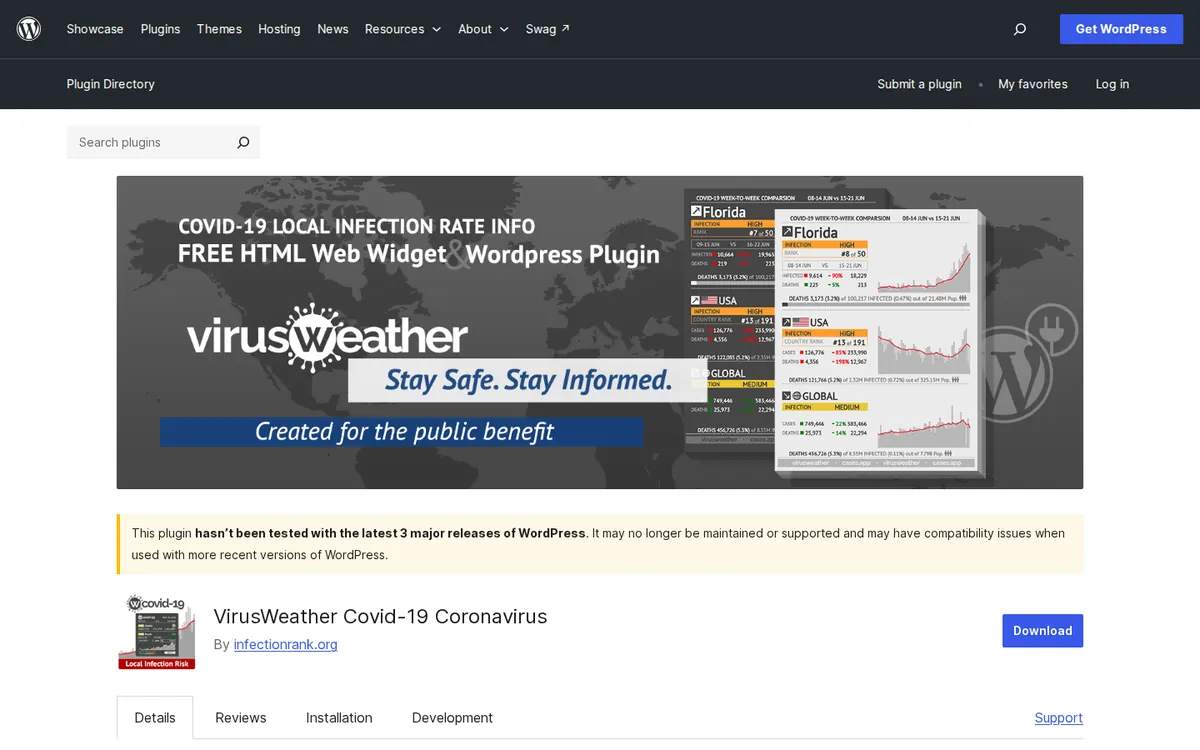The image size is (1200, 750).
Task: Expand the Resources dropdown menu
Action: 403,29
